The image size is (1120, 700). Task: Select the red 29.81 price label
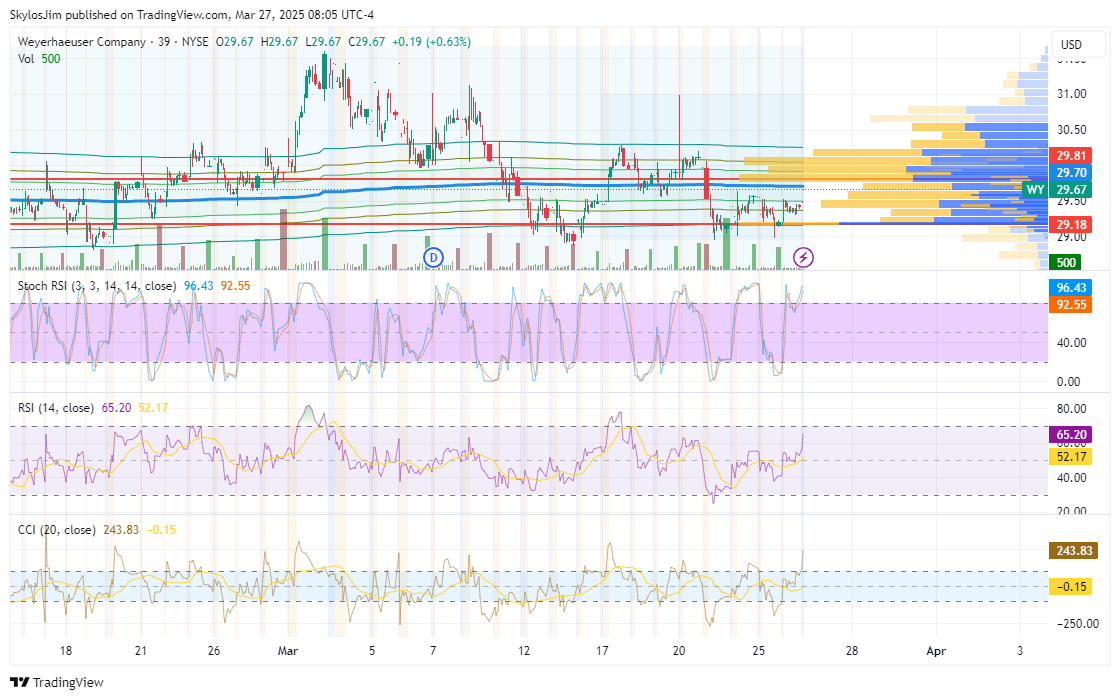1072,156
